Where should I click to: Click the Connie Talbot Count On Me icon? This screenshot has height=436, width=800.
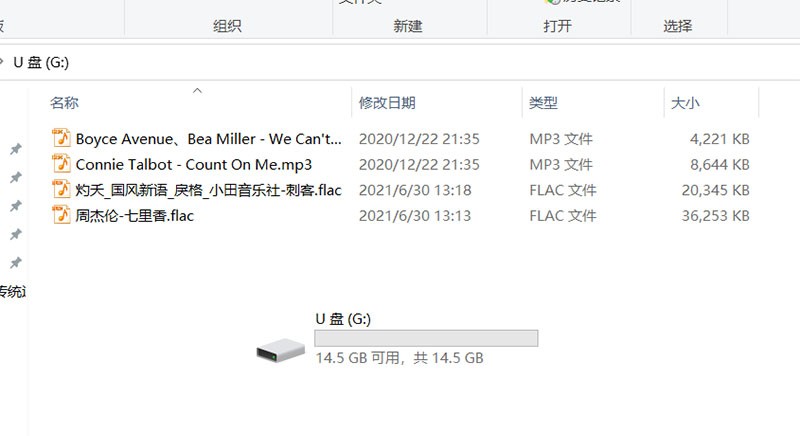coord(61,164)
